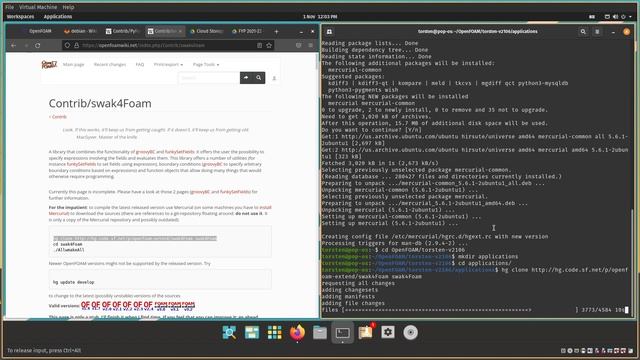Open the dock launcher search icon
The image size is (640, 360).
tap(229, 333)
